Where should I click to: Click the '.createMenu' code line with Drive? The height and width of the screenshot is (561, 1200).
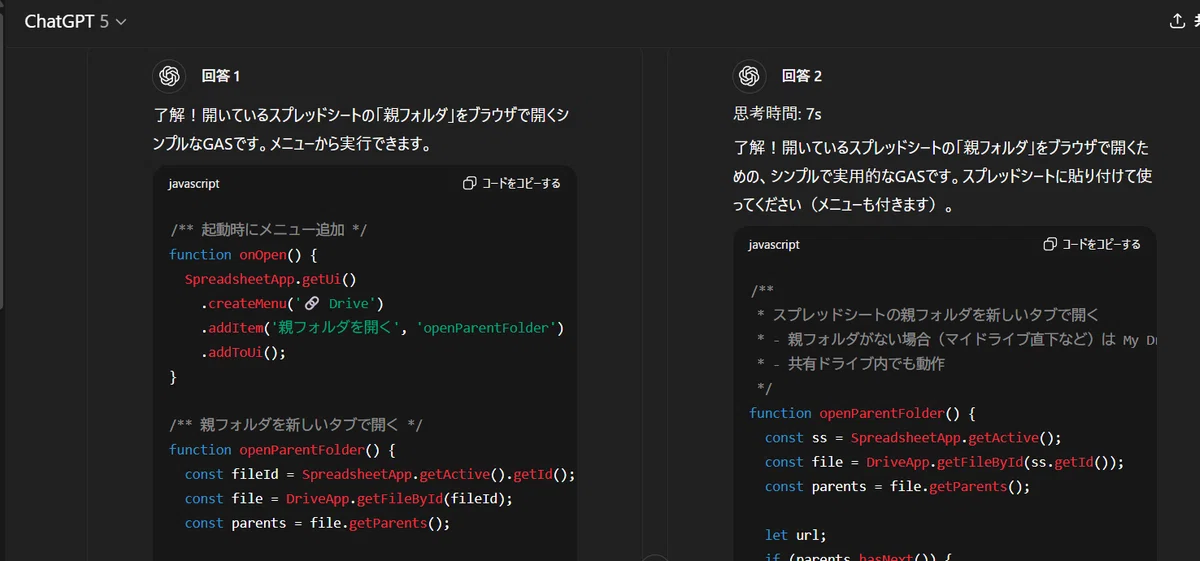292,303
